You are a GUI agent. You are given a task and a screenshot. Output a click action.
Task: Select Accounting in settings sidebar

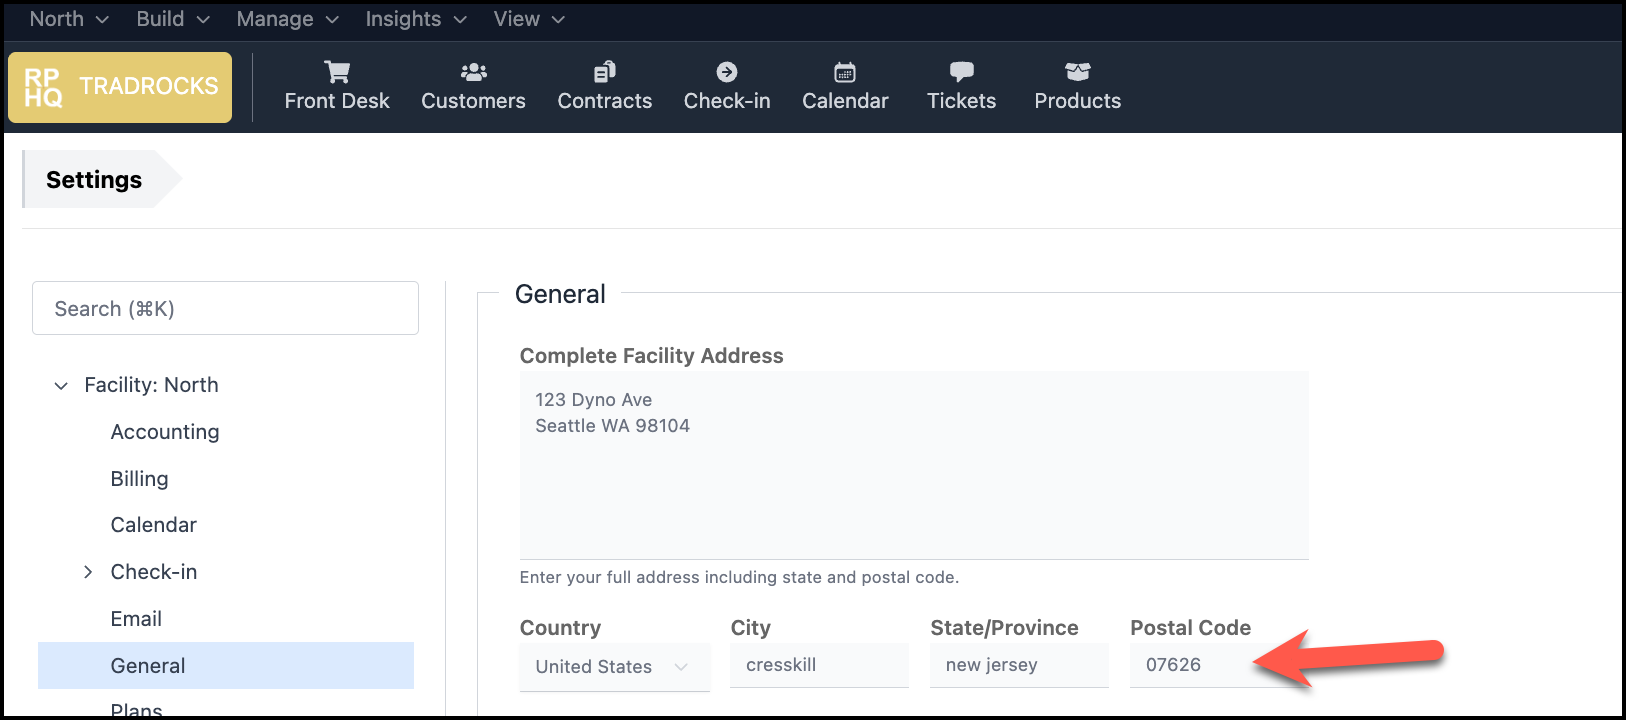click(165, 432)
